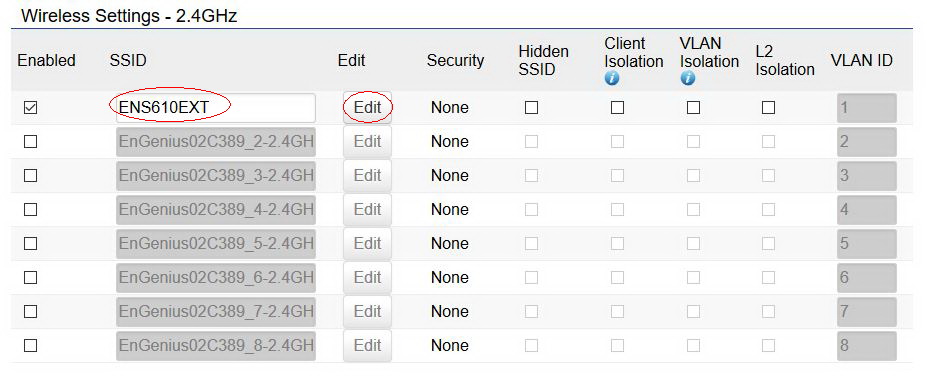The width and height of the screenshot is (927, 378).
Task: Click the Edit button for ENS610EXT
Action: [x=367, y=108]
